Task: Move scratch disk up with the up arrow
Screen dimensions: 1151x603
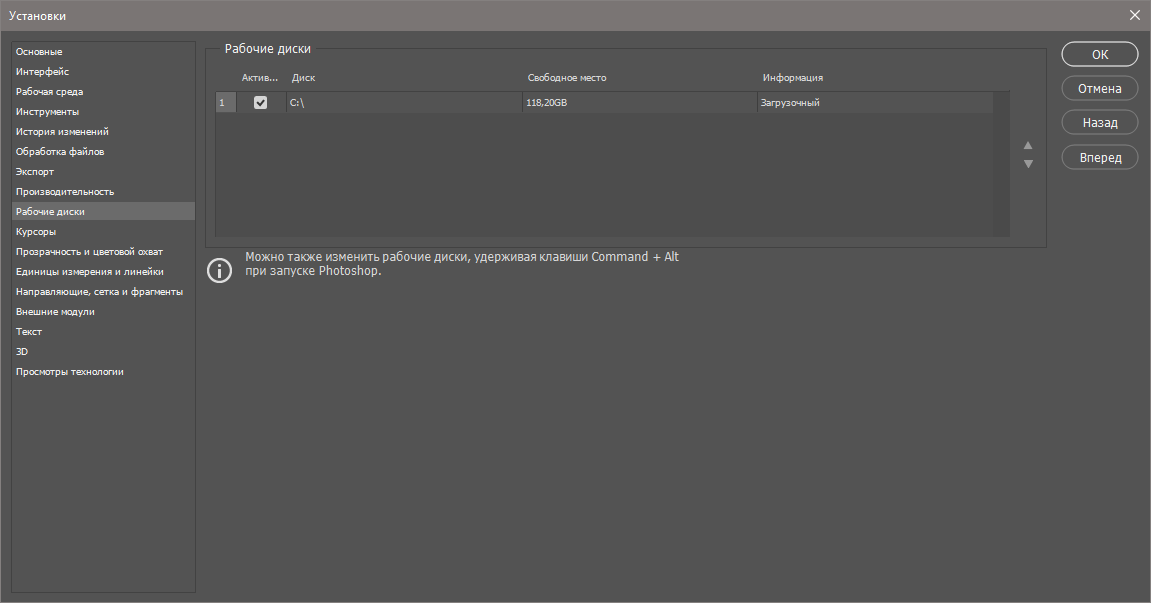Action: pos(1028,145)
